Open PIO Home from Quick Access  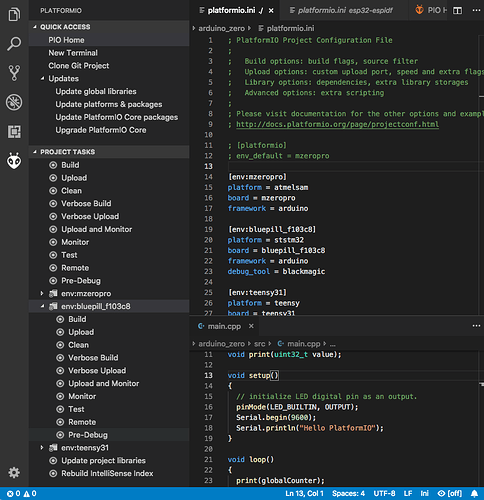[109, 40]
